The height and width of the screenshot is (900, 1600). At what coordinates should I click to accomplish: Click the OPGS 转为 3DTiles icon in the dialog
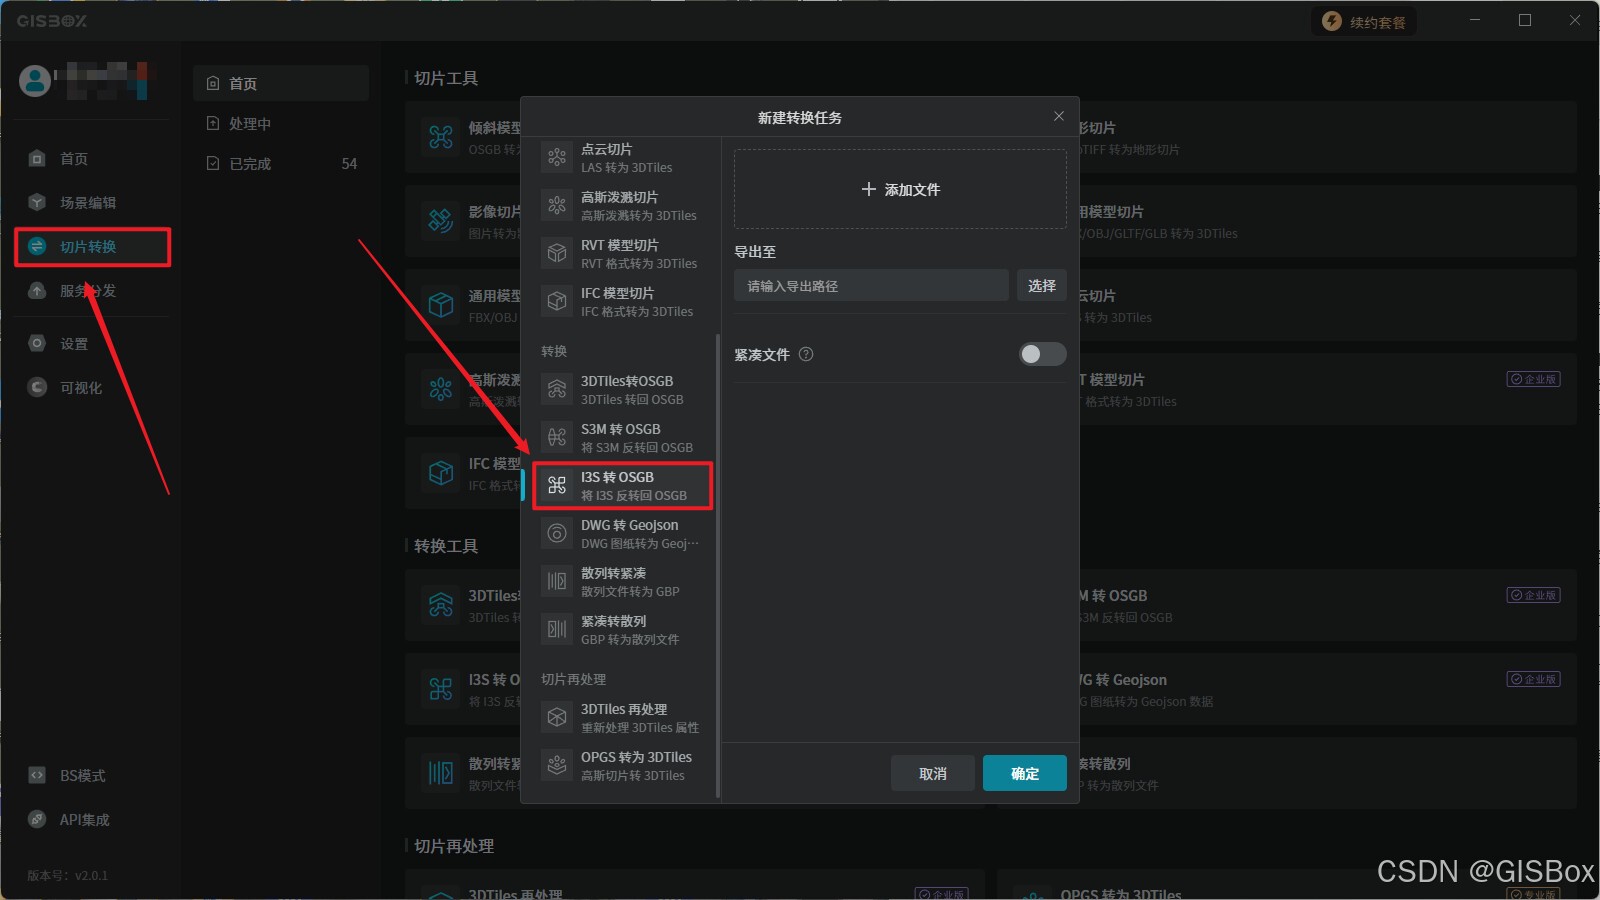coord(557,765)
